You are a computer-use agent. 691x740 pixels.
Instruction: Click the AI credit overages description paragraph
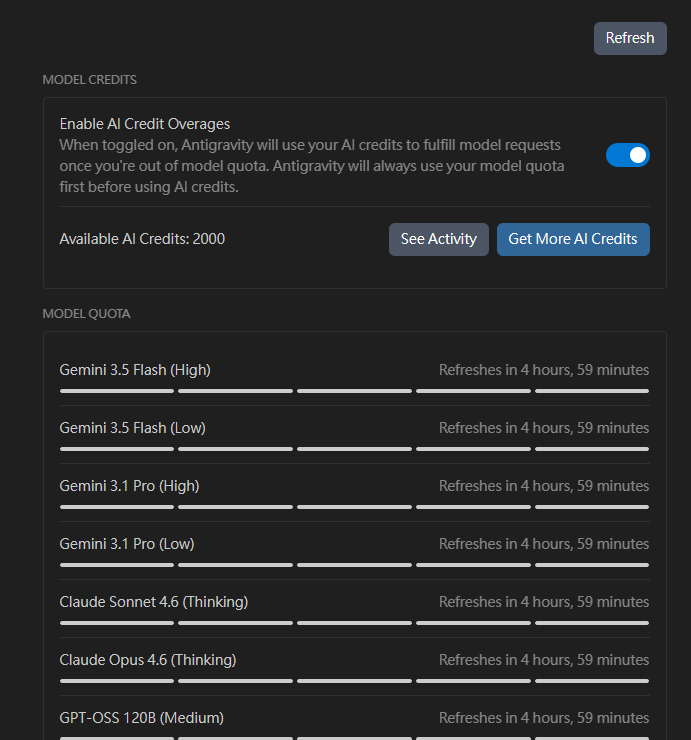click(312, 166)
